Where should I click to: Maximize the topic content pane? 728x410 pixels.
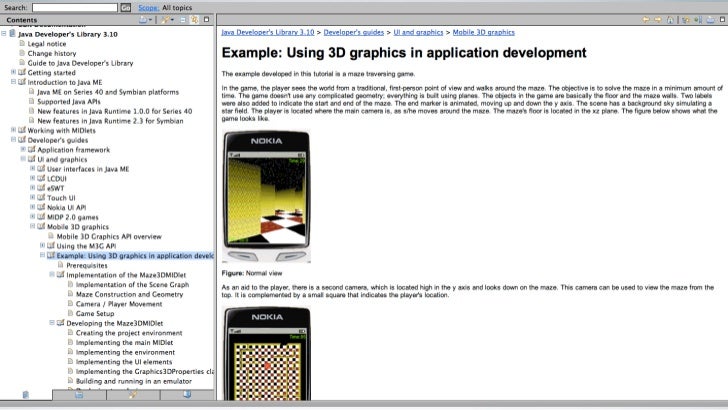[722, 20]
